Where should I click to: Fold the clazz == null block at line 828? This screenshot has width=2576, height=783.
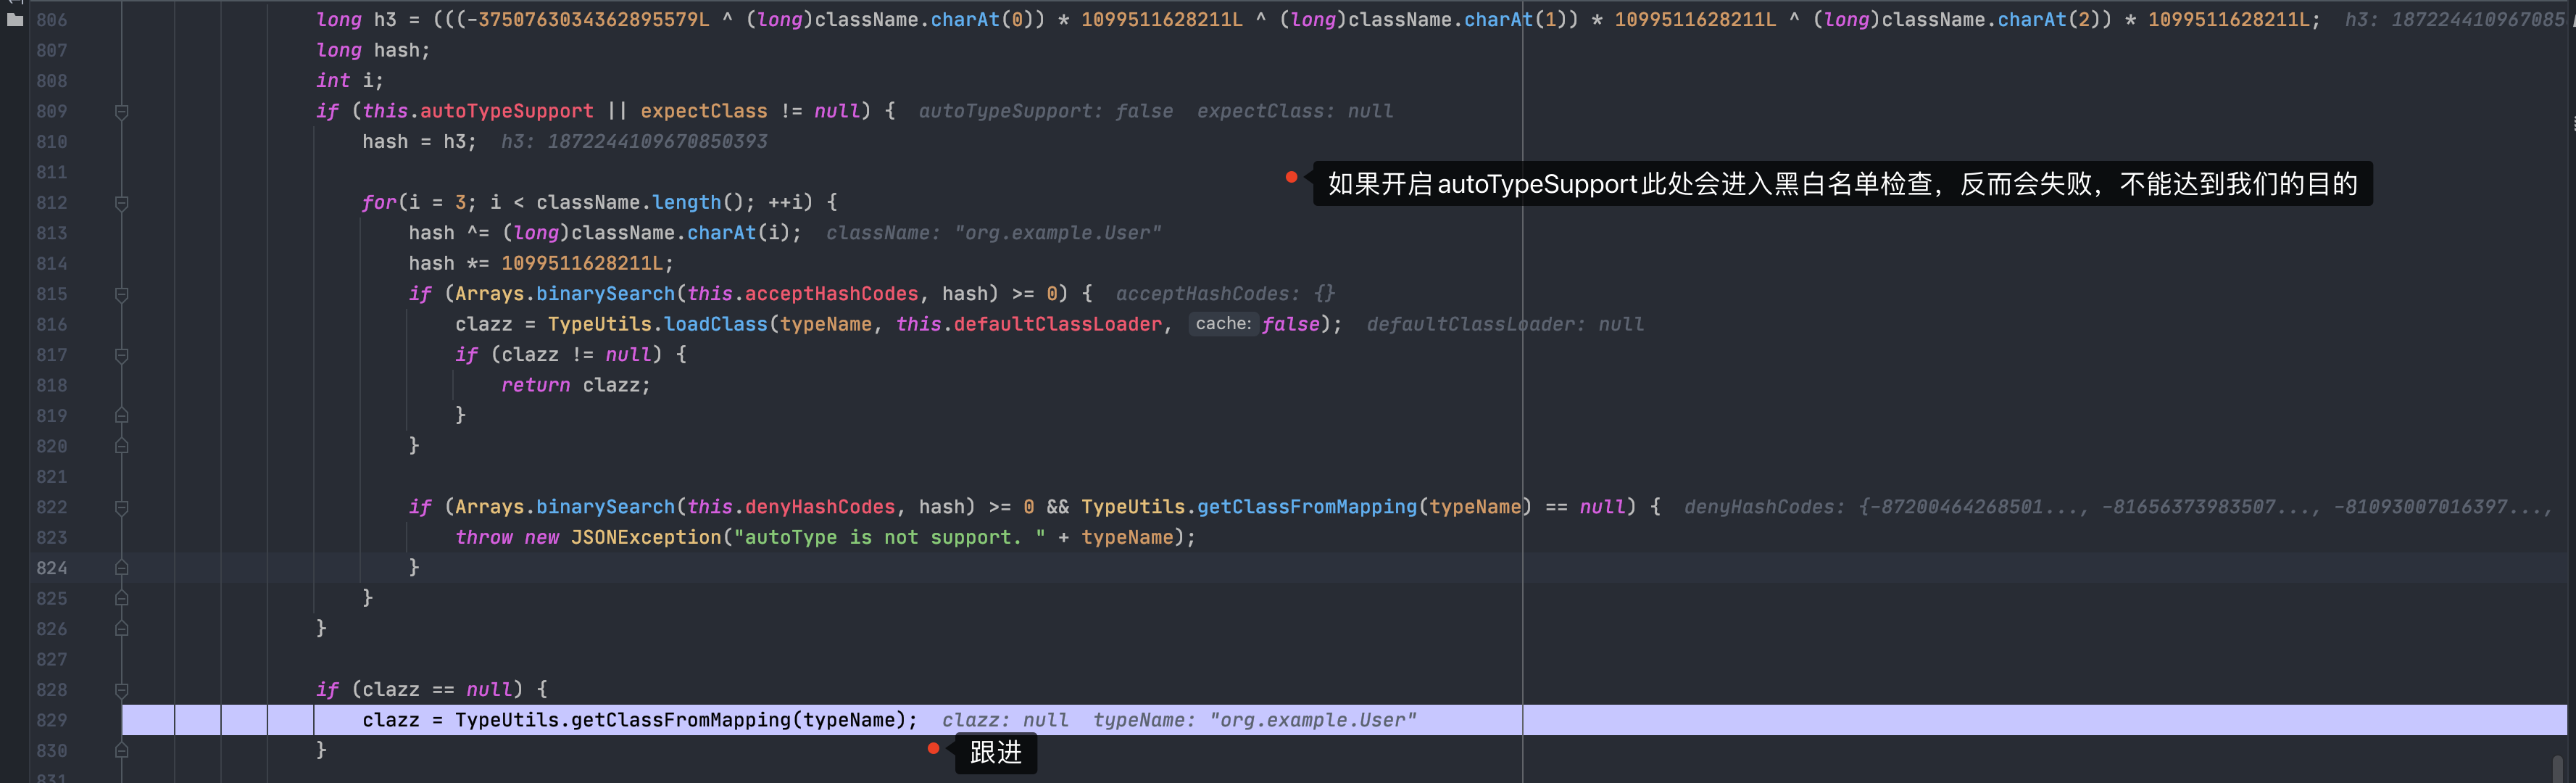[x=121, y=690]
